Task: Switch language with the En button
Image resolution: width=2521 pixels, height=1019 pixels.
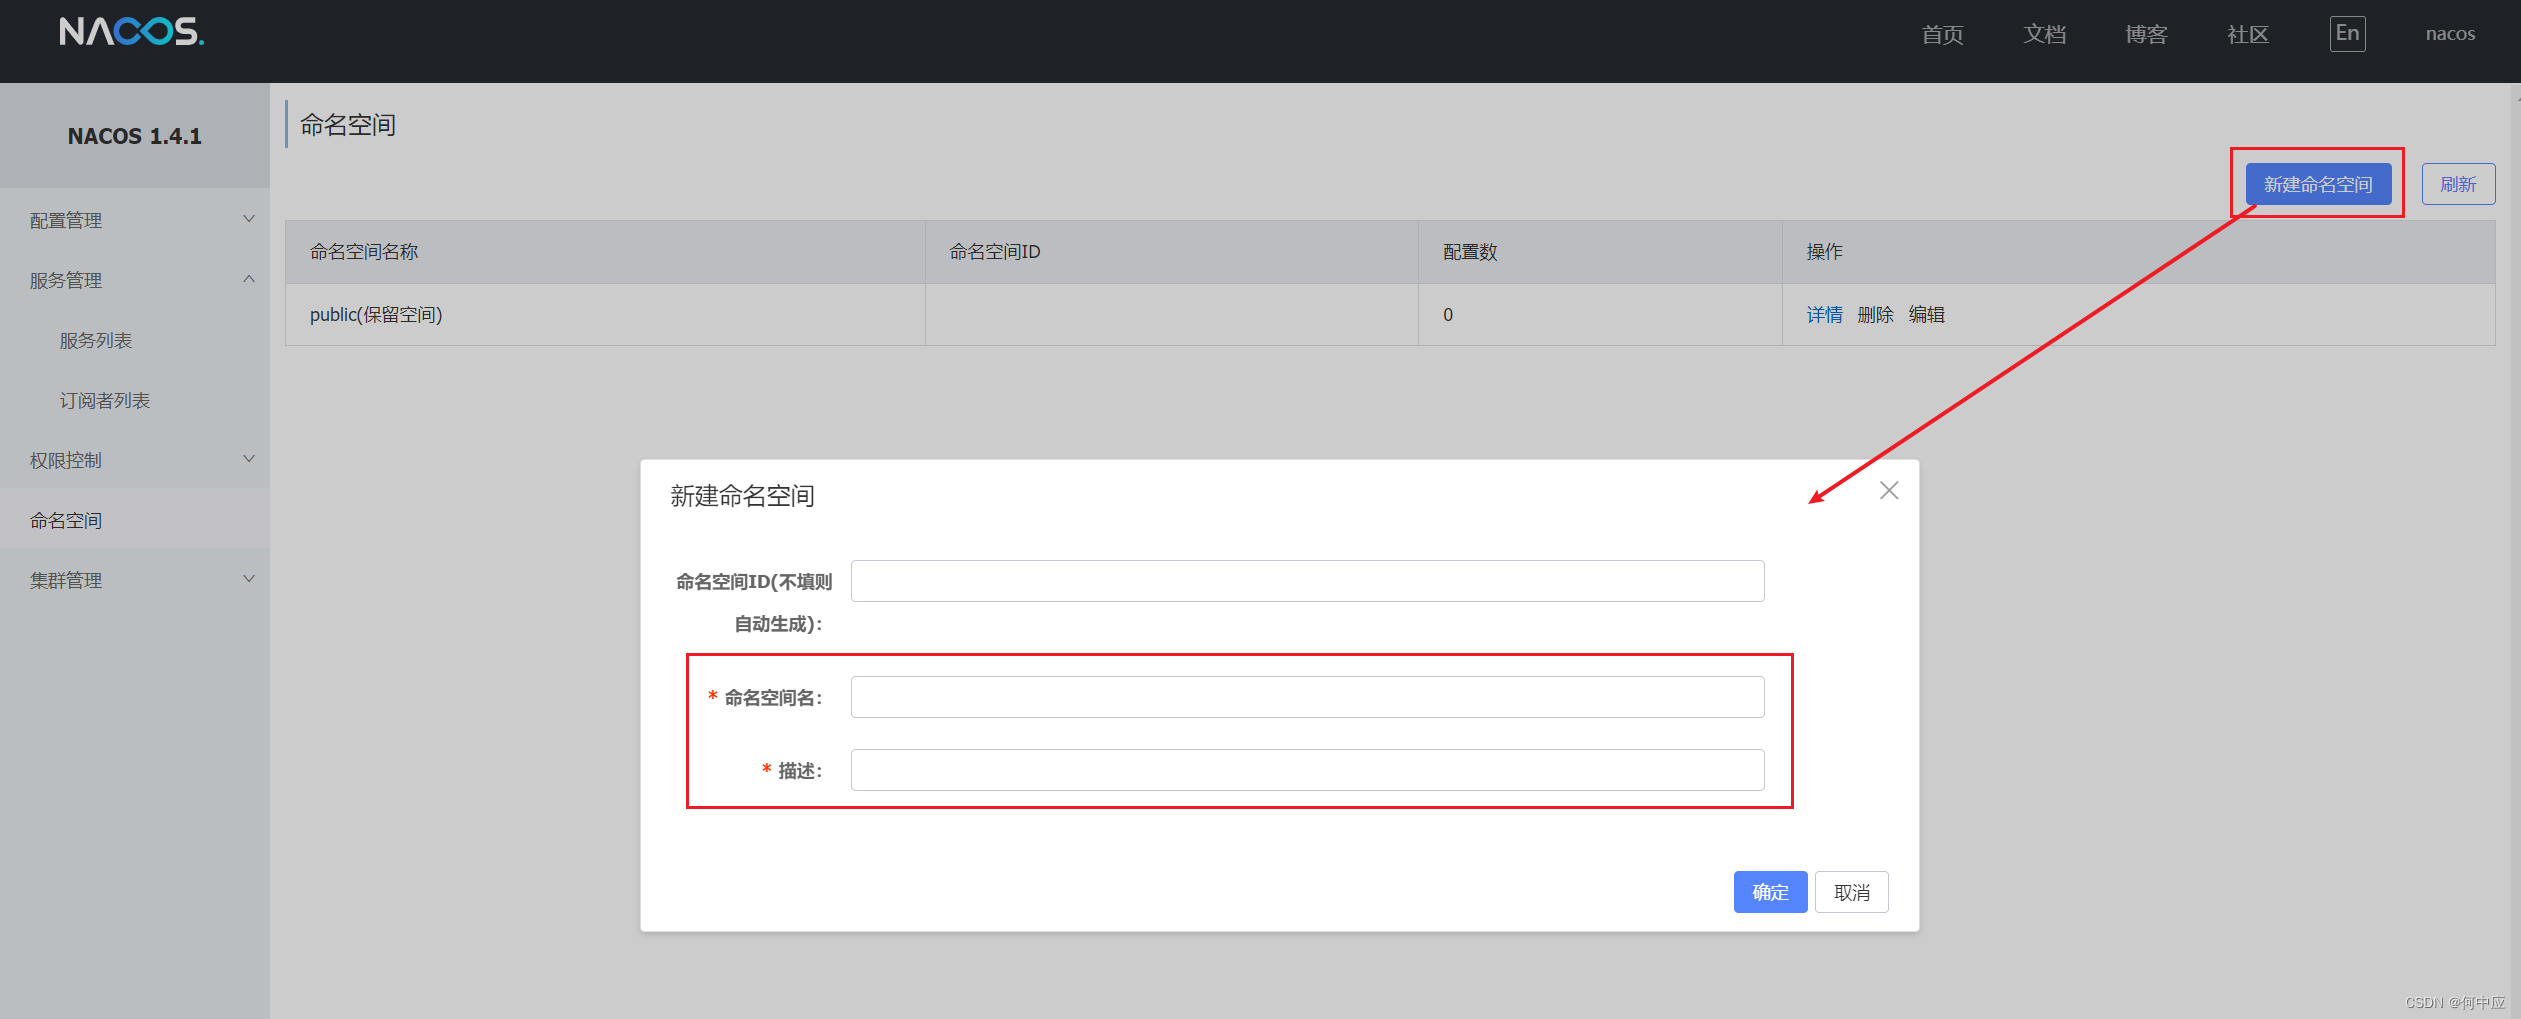Action: click(x=2347, y=34)
